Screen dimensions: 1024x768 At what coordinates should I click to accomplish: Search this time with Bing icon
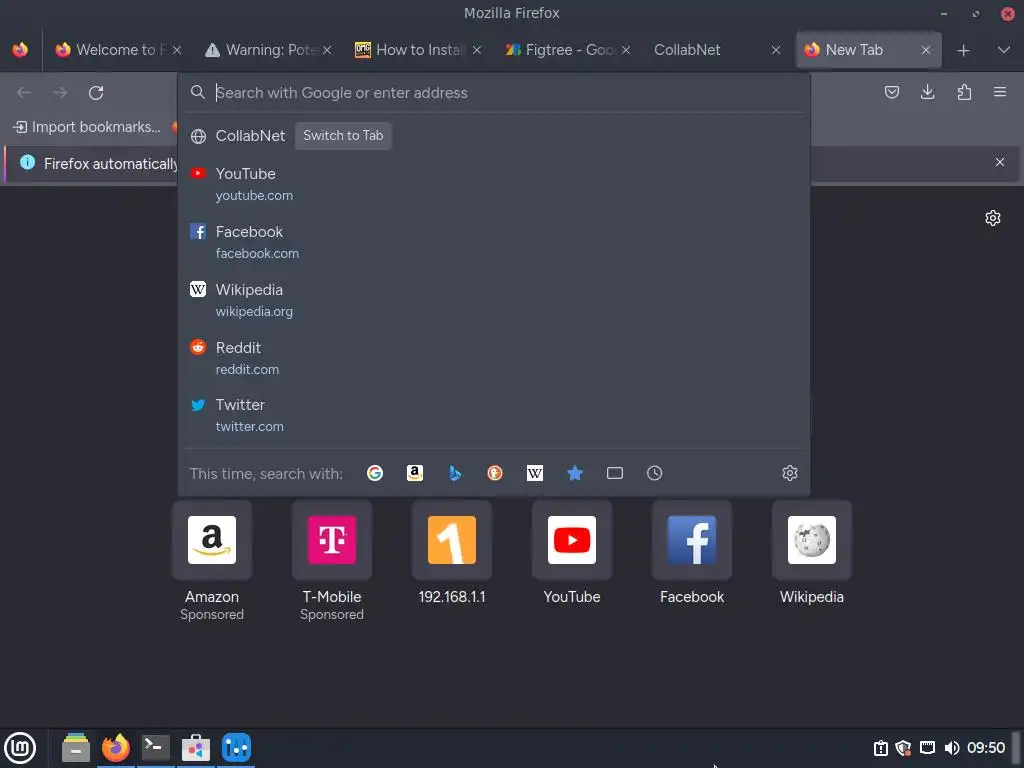[455, 473]
